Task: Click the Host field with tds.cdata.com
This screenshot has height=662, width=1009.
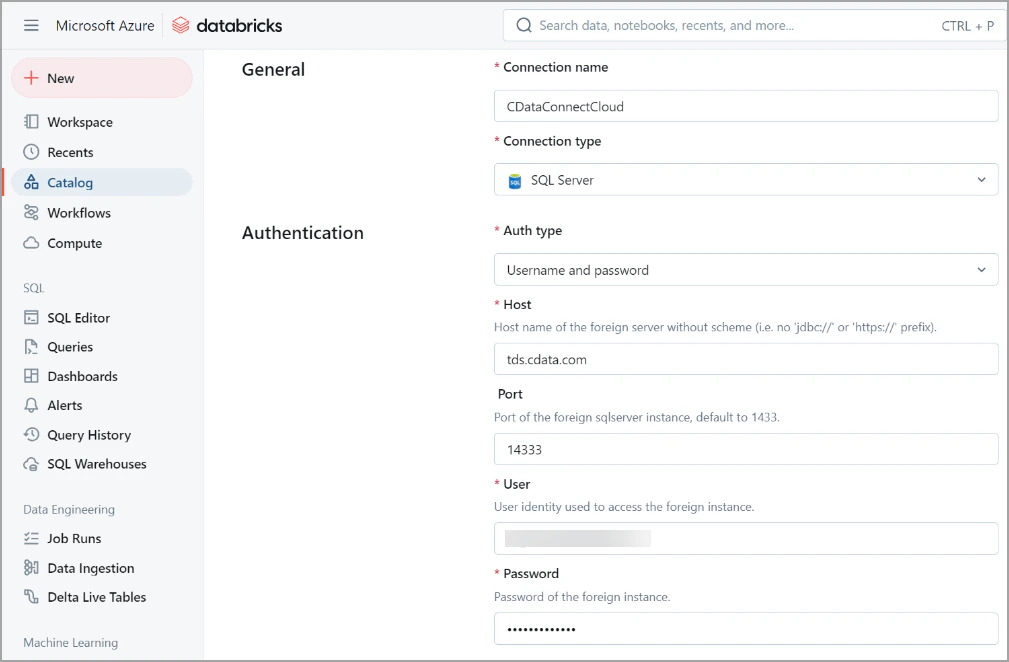Action: pos(746,359)
